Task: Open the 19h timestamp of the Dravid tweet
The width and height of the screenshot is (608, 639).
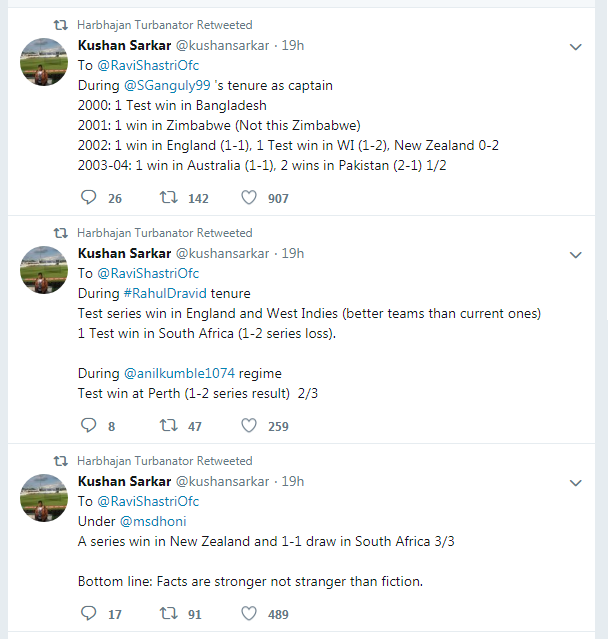Action: pos(293,253)
